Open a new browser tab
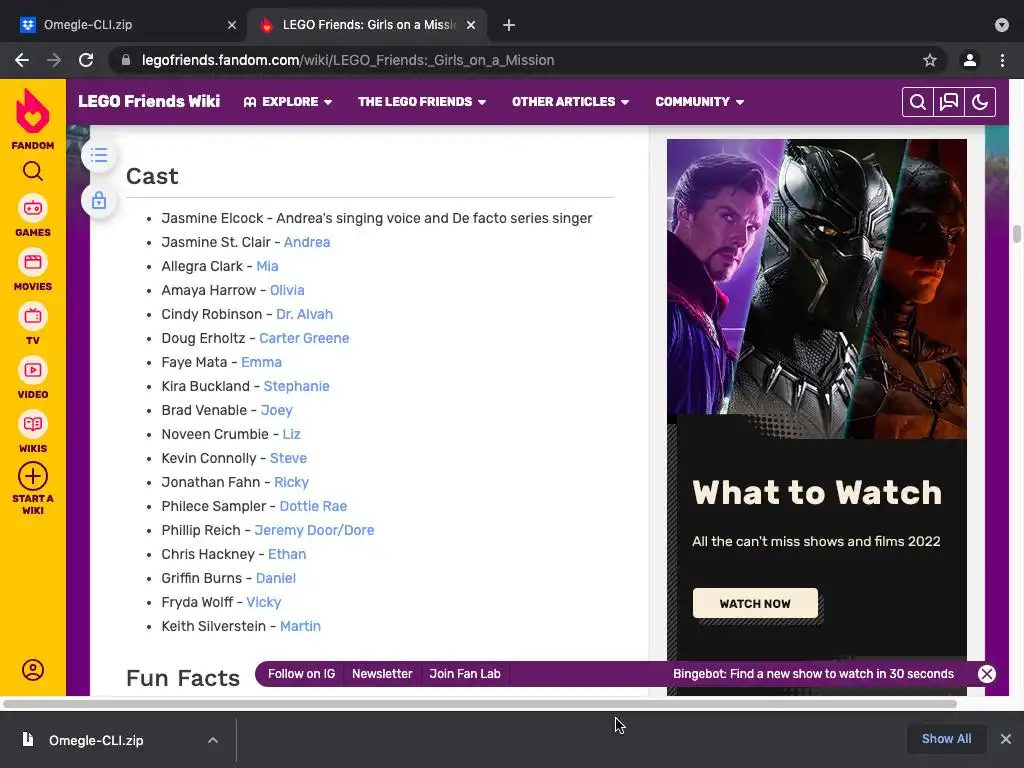 pos(509,25)
